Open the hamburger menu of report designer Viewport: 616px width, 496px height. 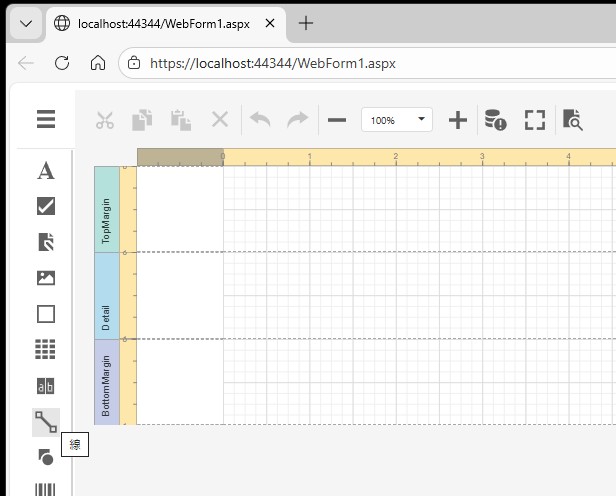[46, 120]
